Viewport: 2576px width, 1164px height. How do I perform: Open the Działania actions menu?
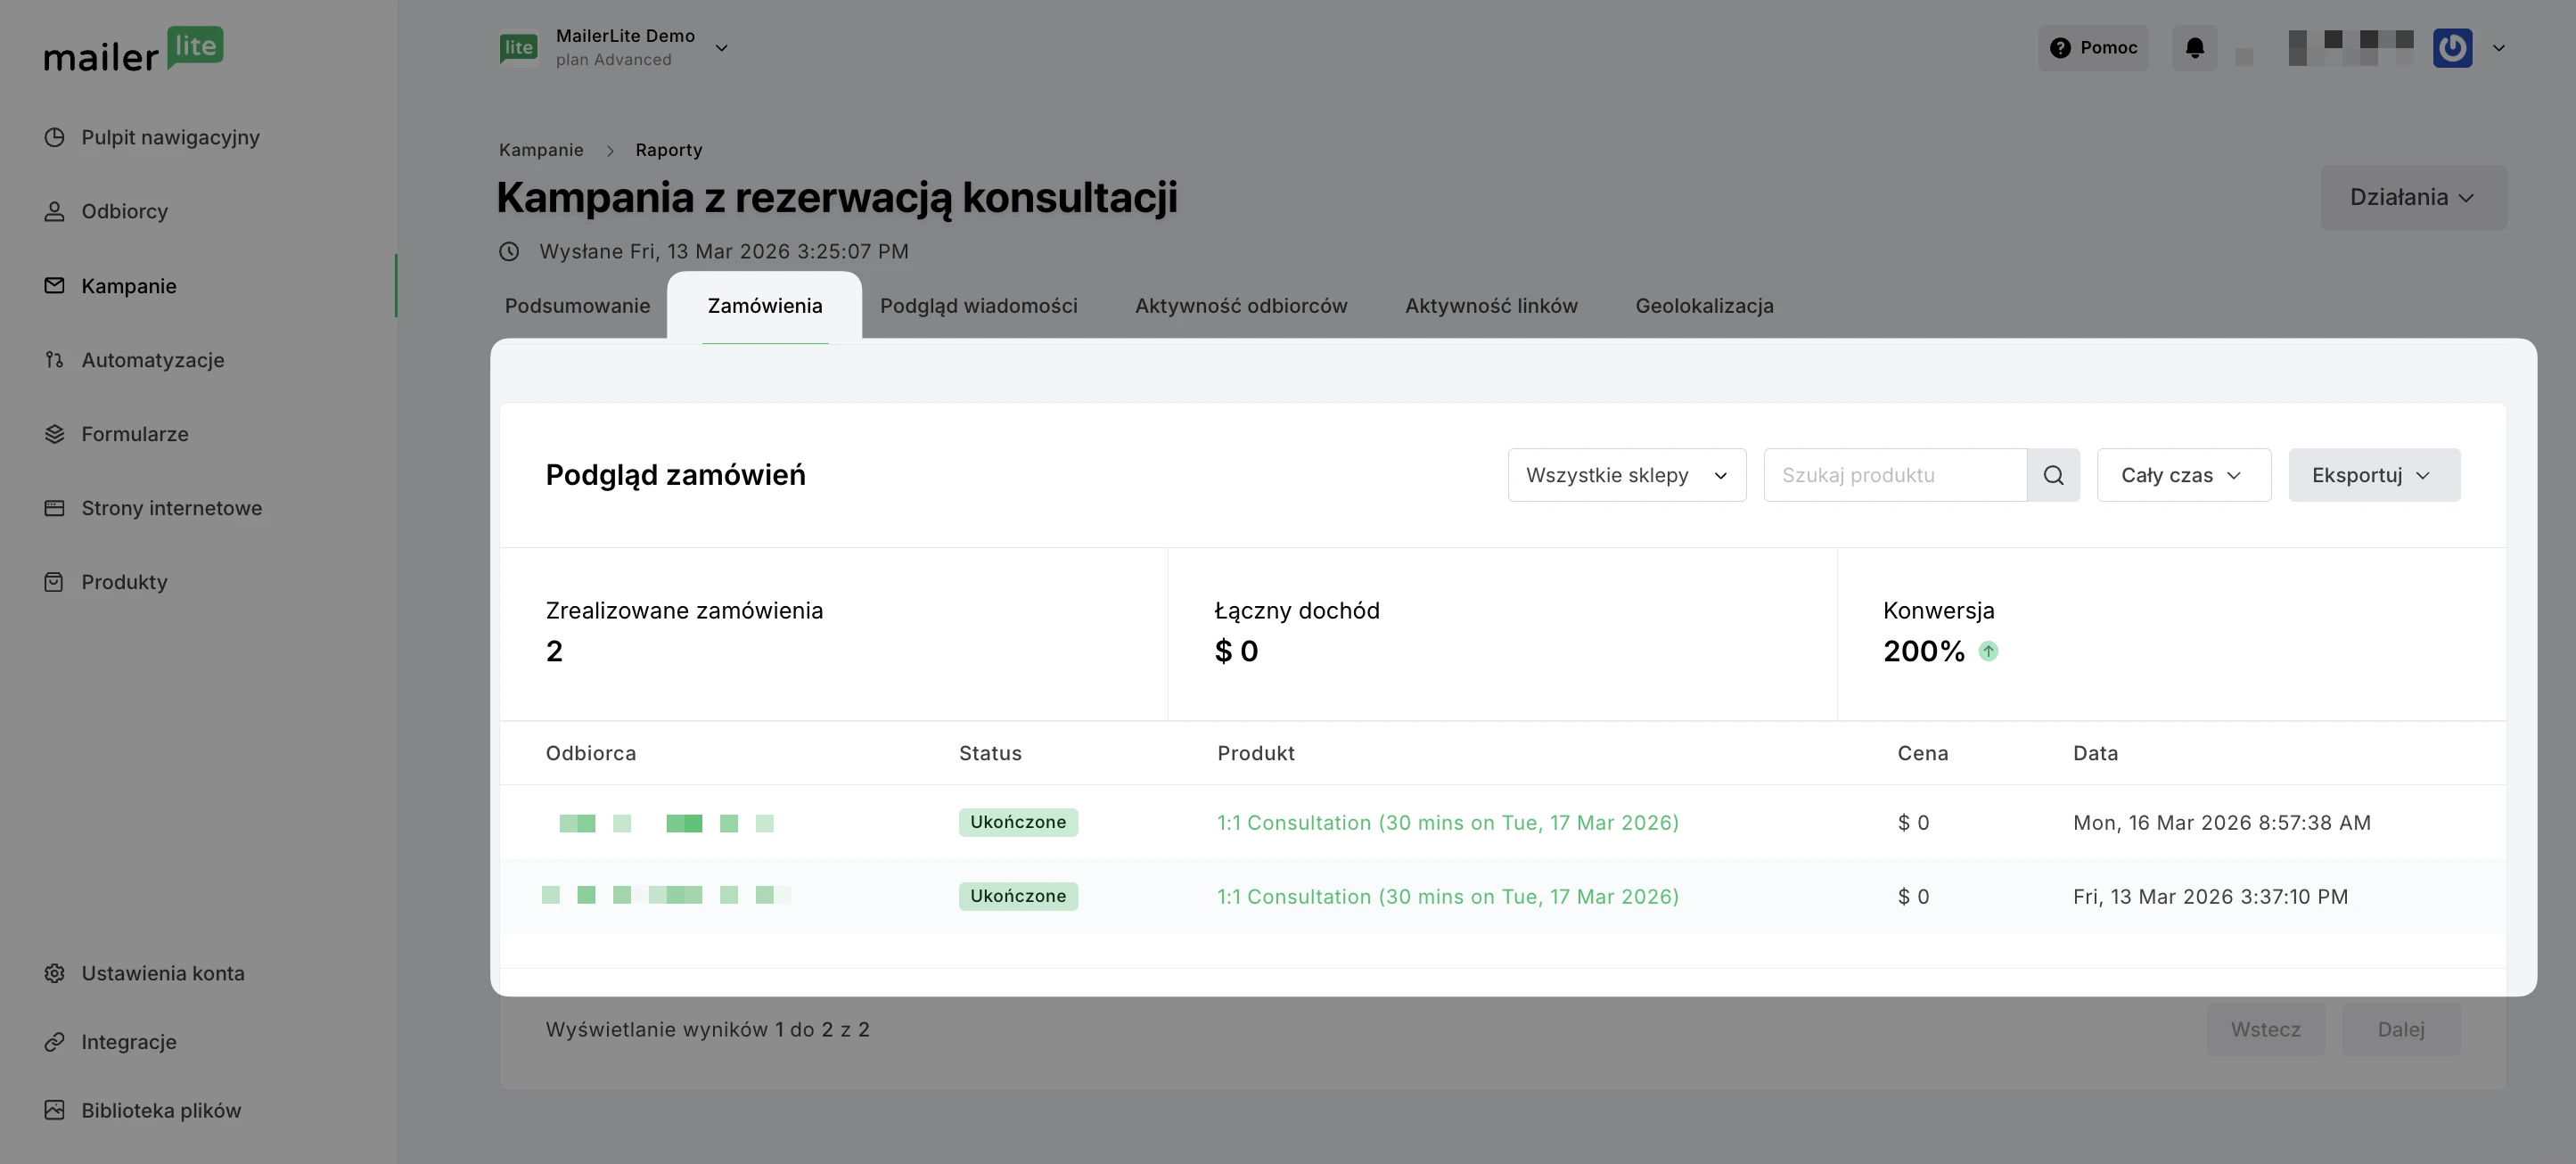coord(2412,197)
